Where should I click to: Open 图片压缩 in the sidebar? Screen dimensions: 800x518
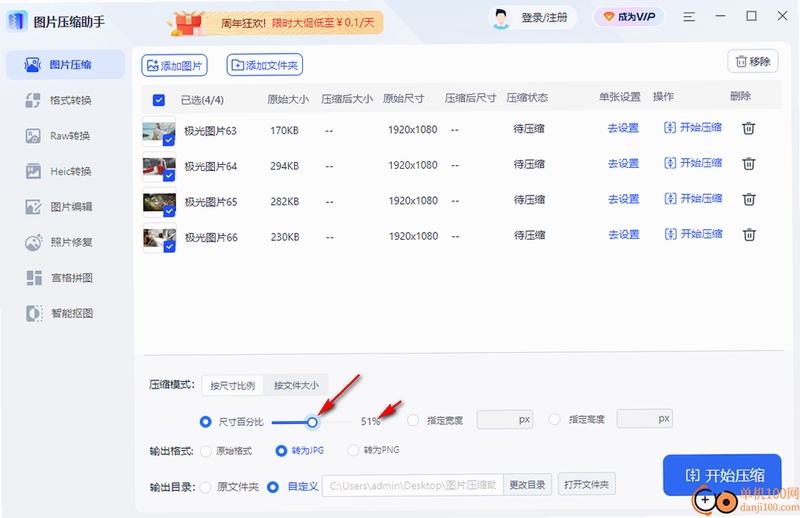(65, 65)
